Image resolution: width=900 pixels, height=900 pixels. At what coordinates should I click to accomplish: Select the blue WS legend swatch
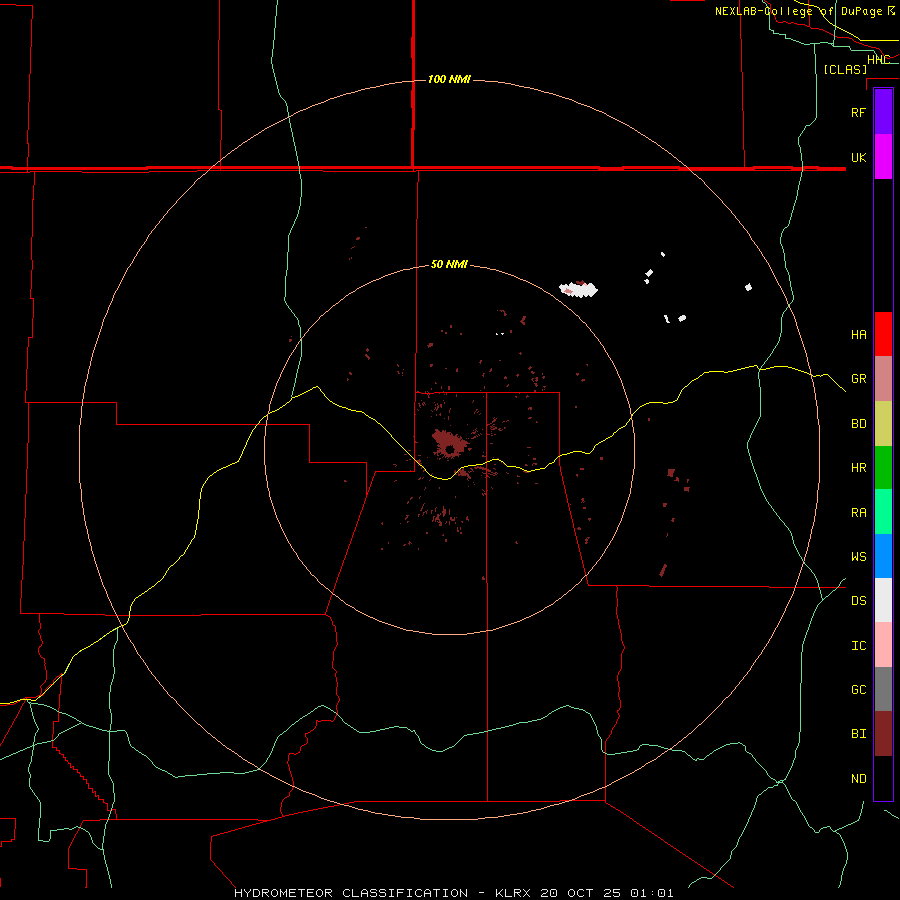pos(883,556)
